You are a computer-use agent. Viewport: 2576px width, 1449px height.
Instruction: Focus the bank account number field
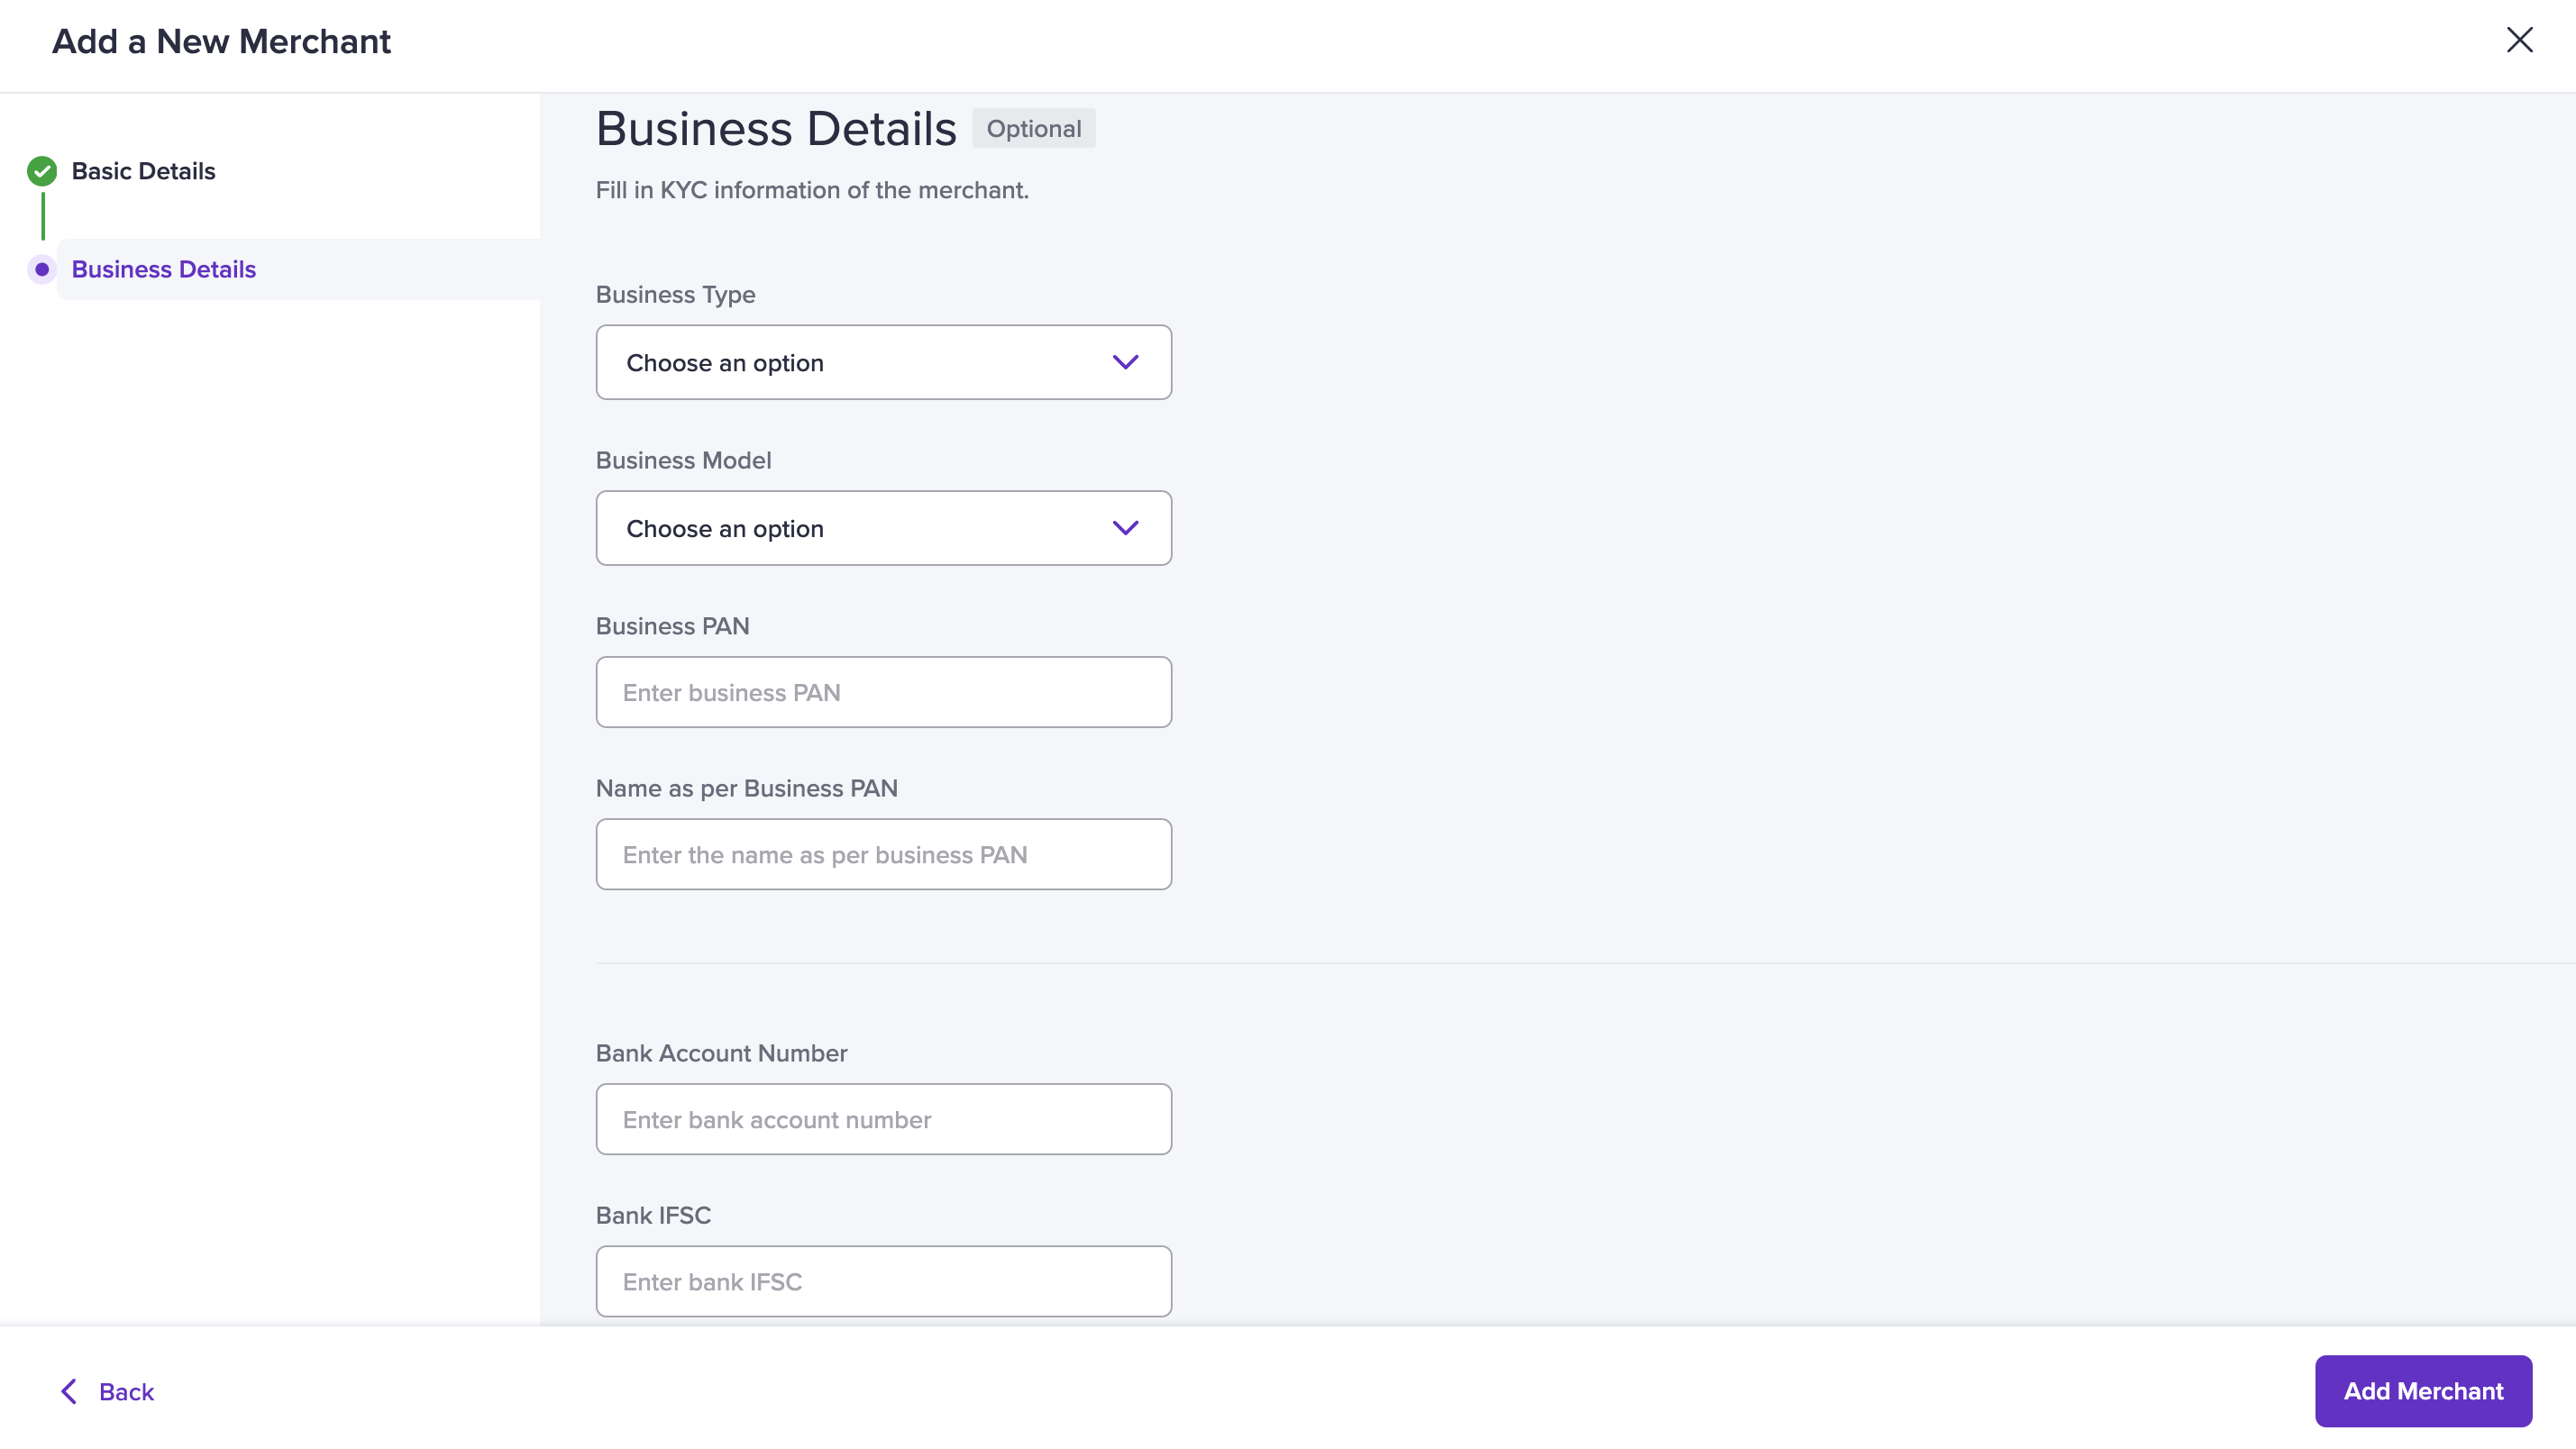pyautogui.click(x=883, y=1119)
